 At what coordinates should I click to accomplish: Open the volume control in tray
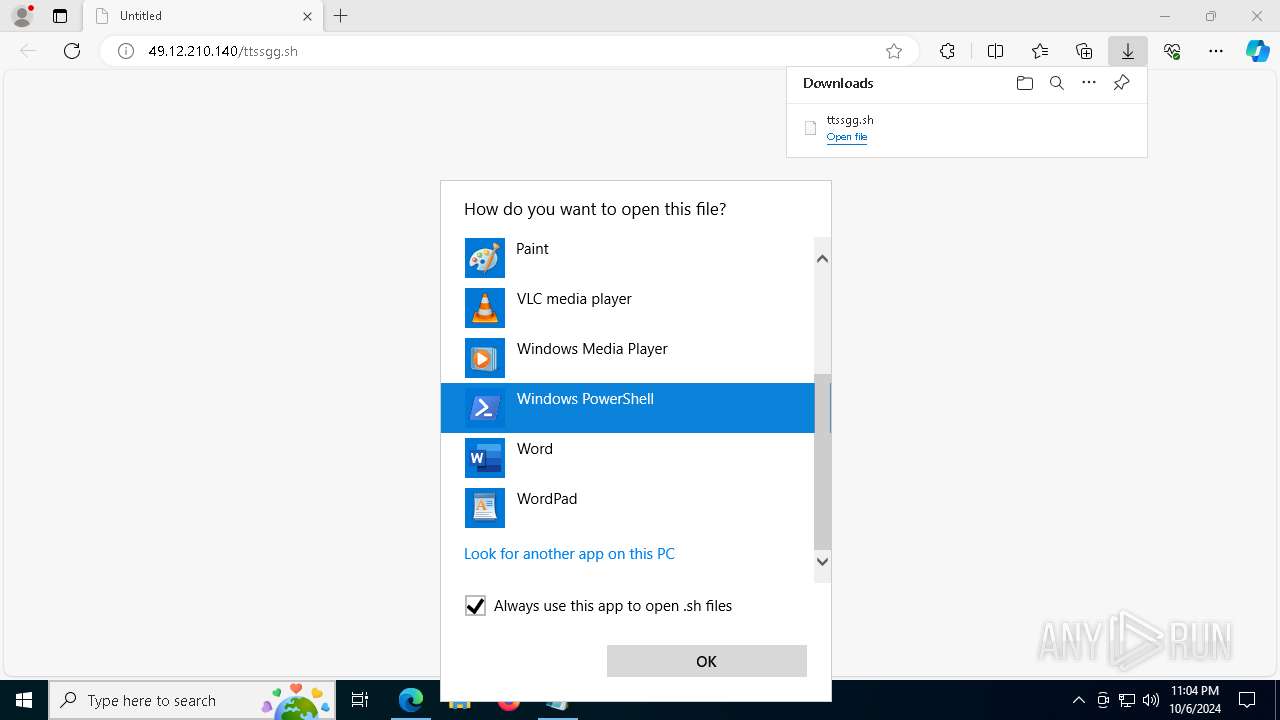(x=1151, y=700)
